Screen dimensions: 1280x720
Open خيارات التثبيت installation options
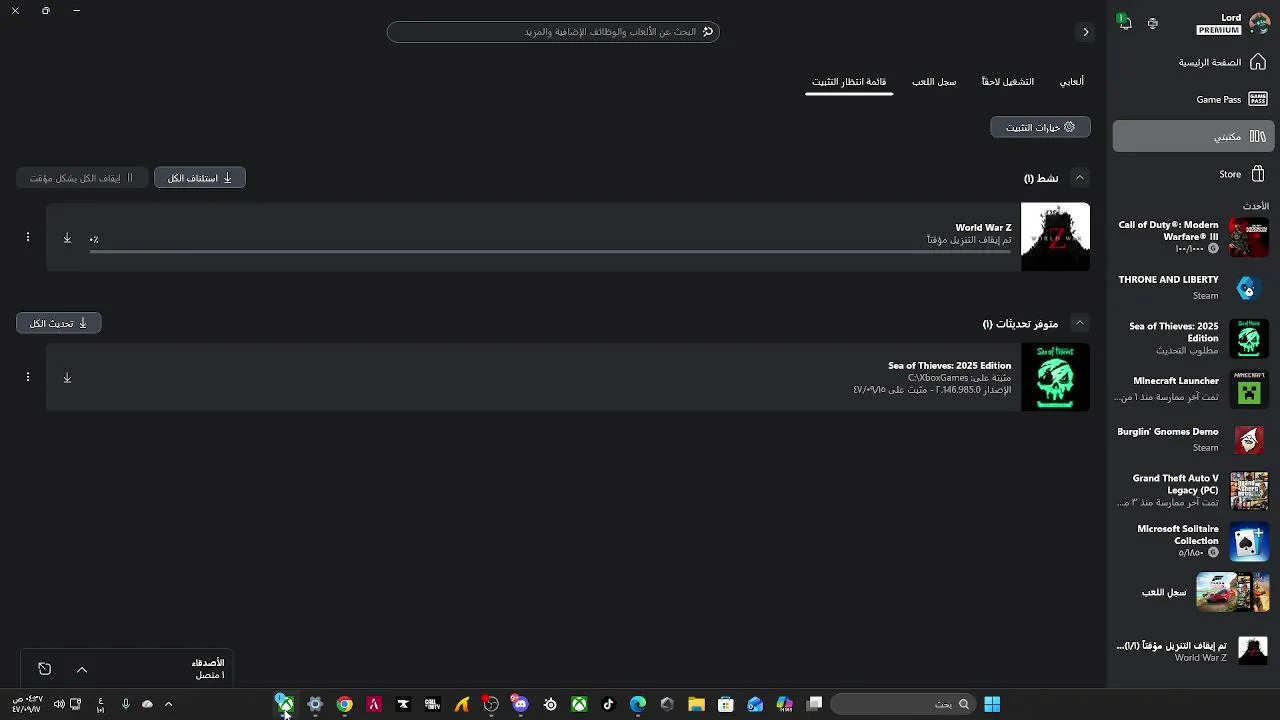point(1040,127)
